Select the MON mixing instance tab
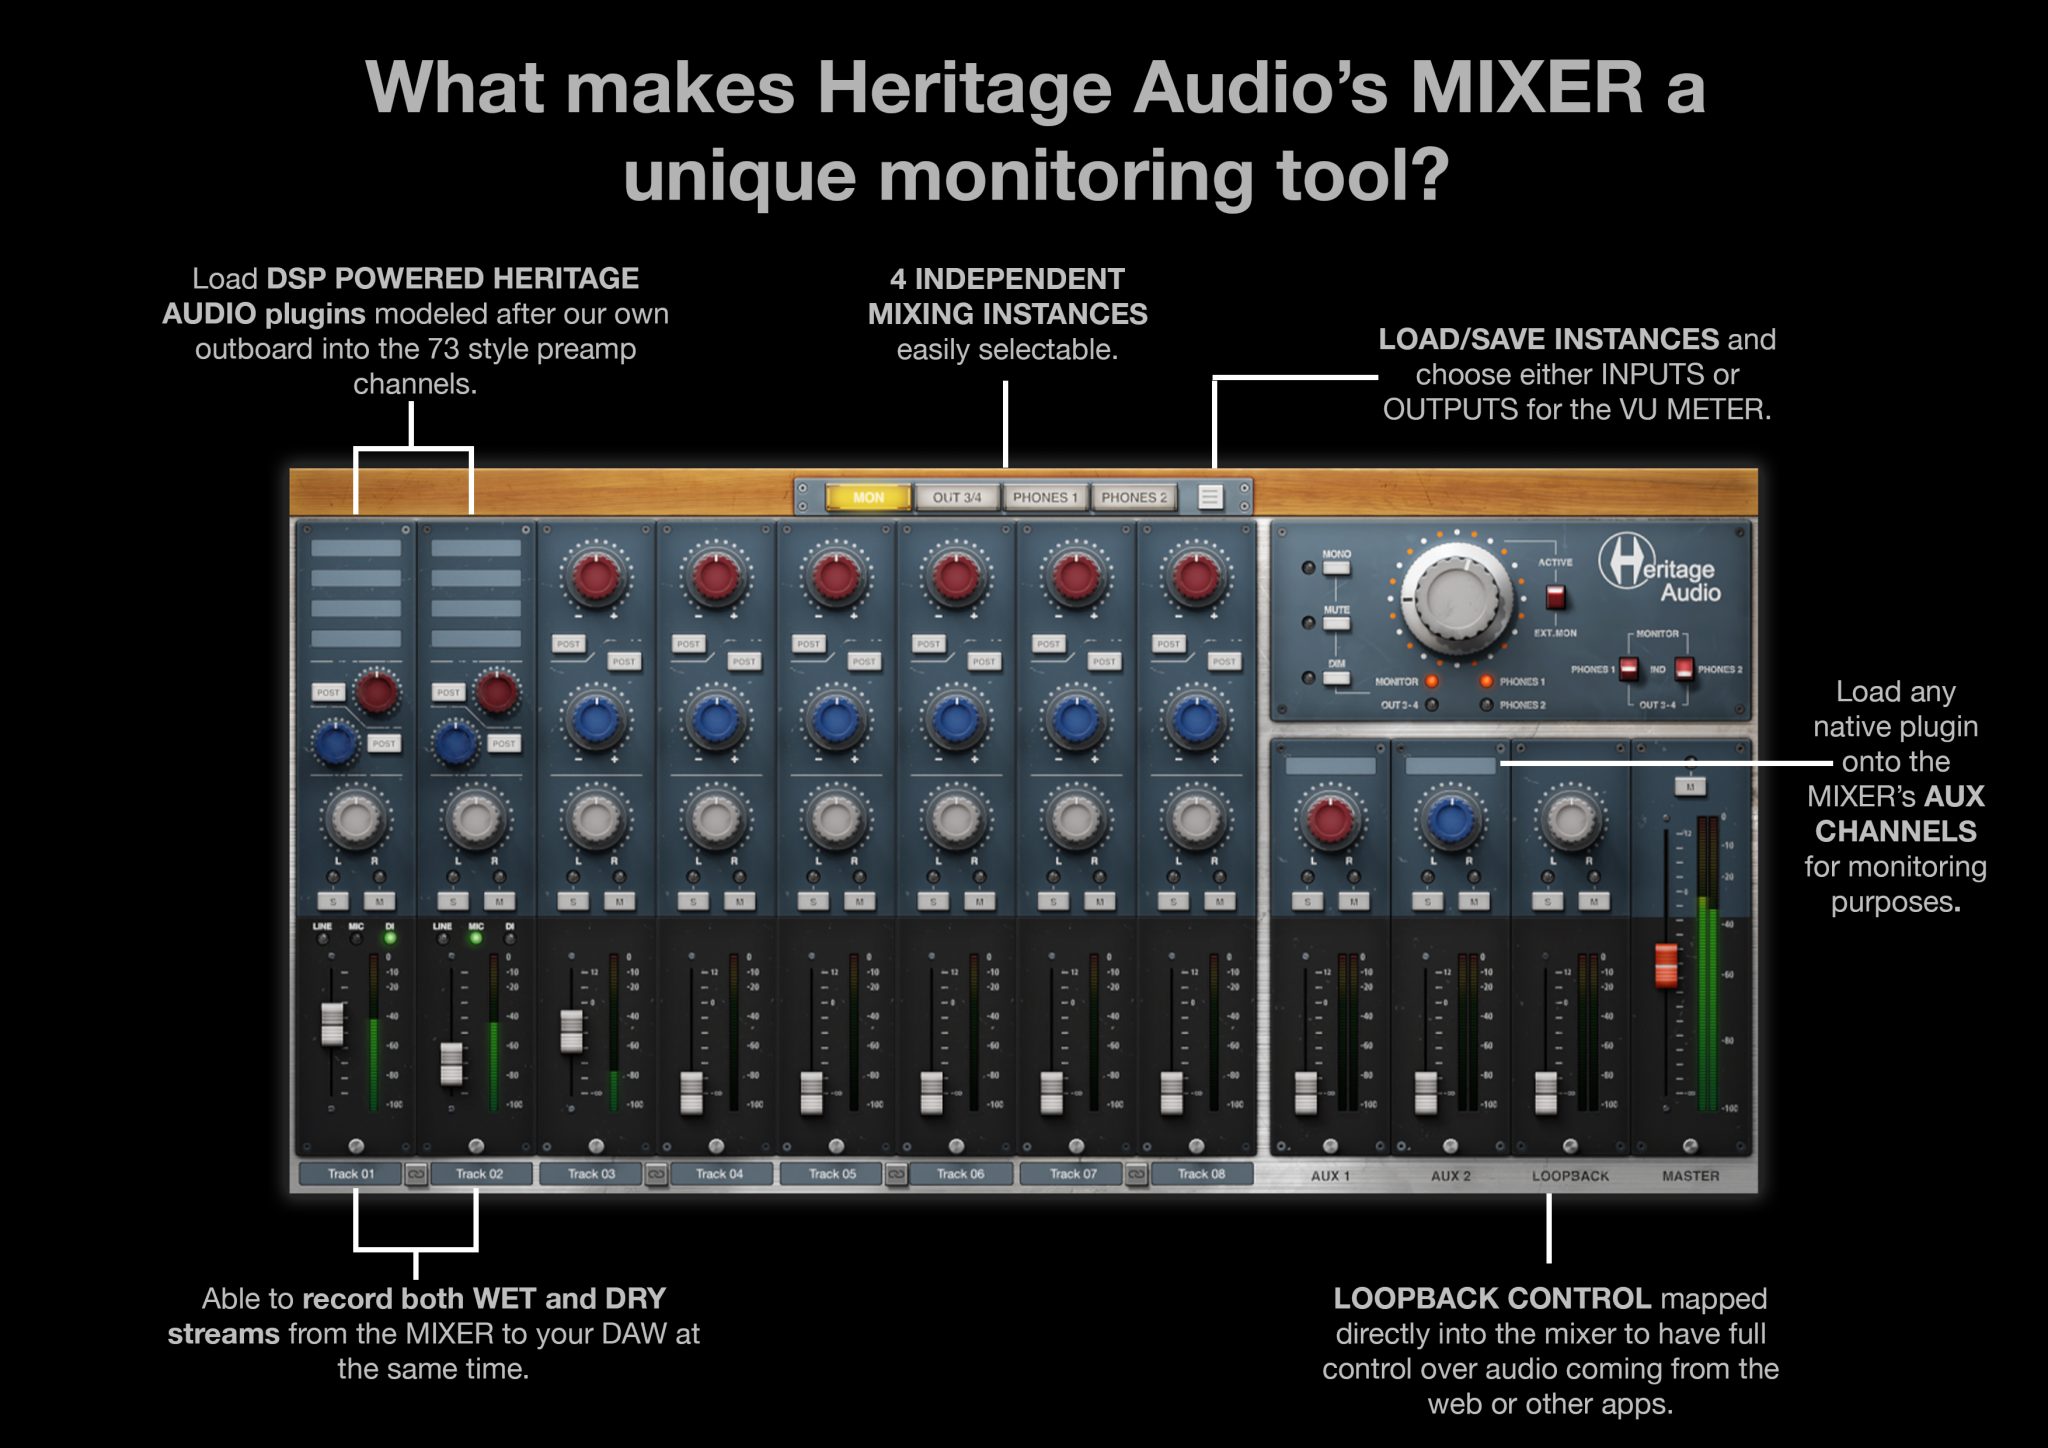This screenshot has width=2048, height=1448. pyautogui.click(x=868, y=497)
